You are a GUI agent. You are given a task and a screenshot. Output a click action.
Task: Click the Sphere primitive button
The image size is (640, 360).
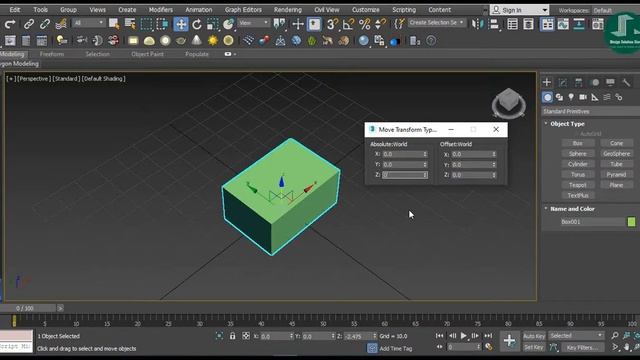(x=578, y=154)
